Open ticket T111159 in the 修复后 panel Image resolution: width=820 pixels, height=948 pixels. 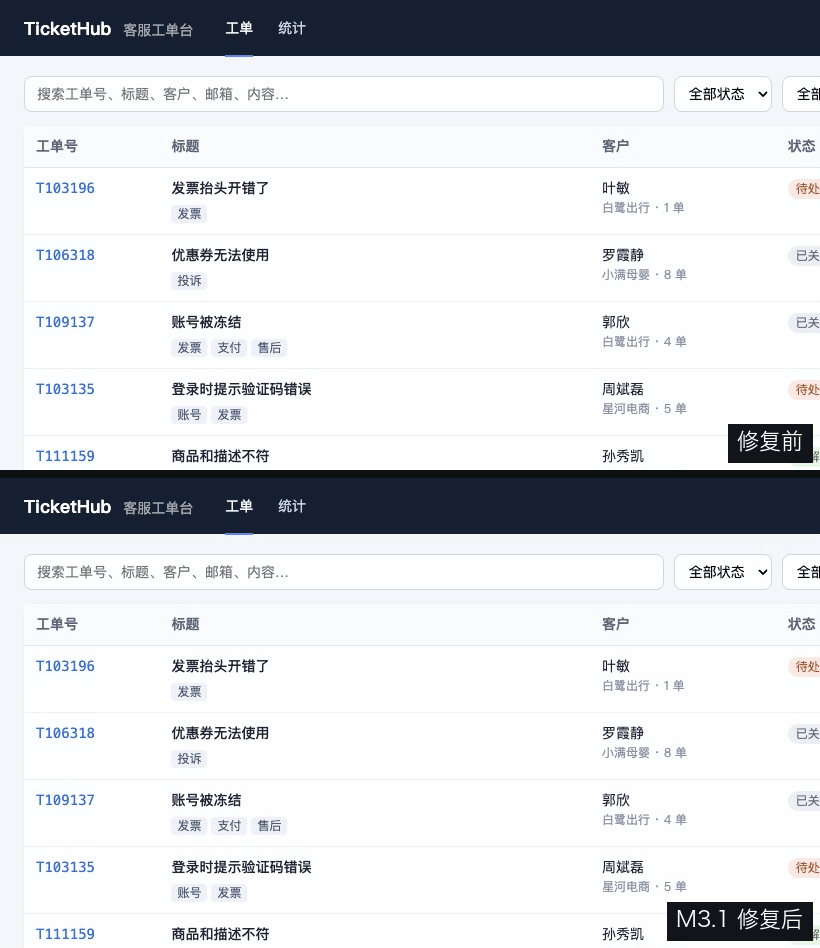point(65,934)
